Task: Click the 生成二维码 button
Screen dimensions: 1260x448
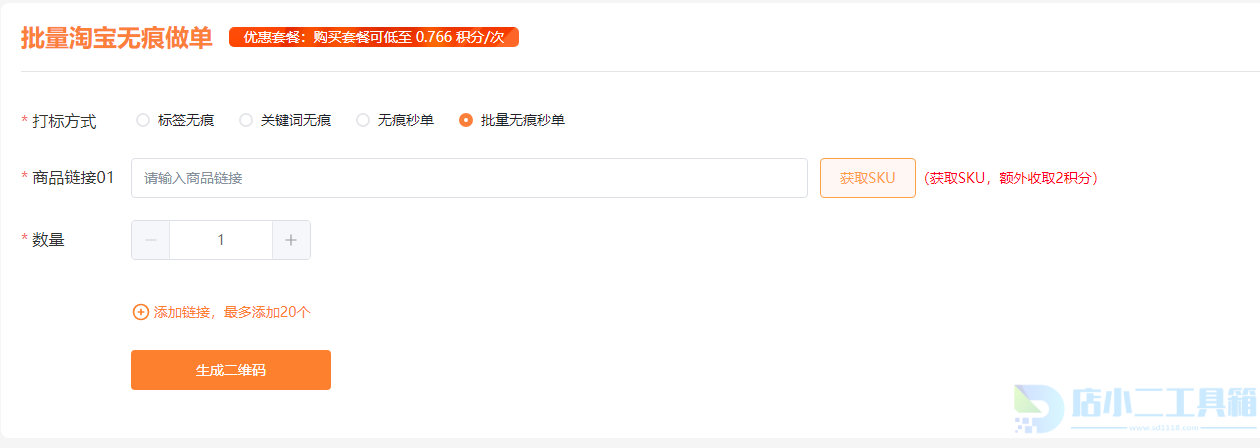Action: coord(231,370)
